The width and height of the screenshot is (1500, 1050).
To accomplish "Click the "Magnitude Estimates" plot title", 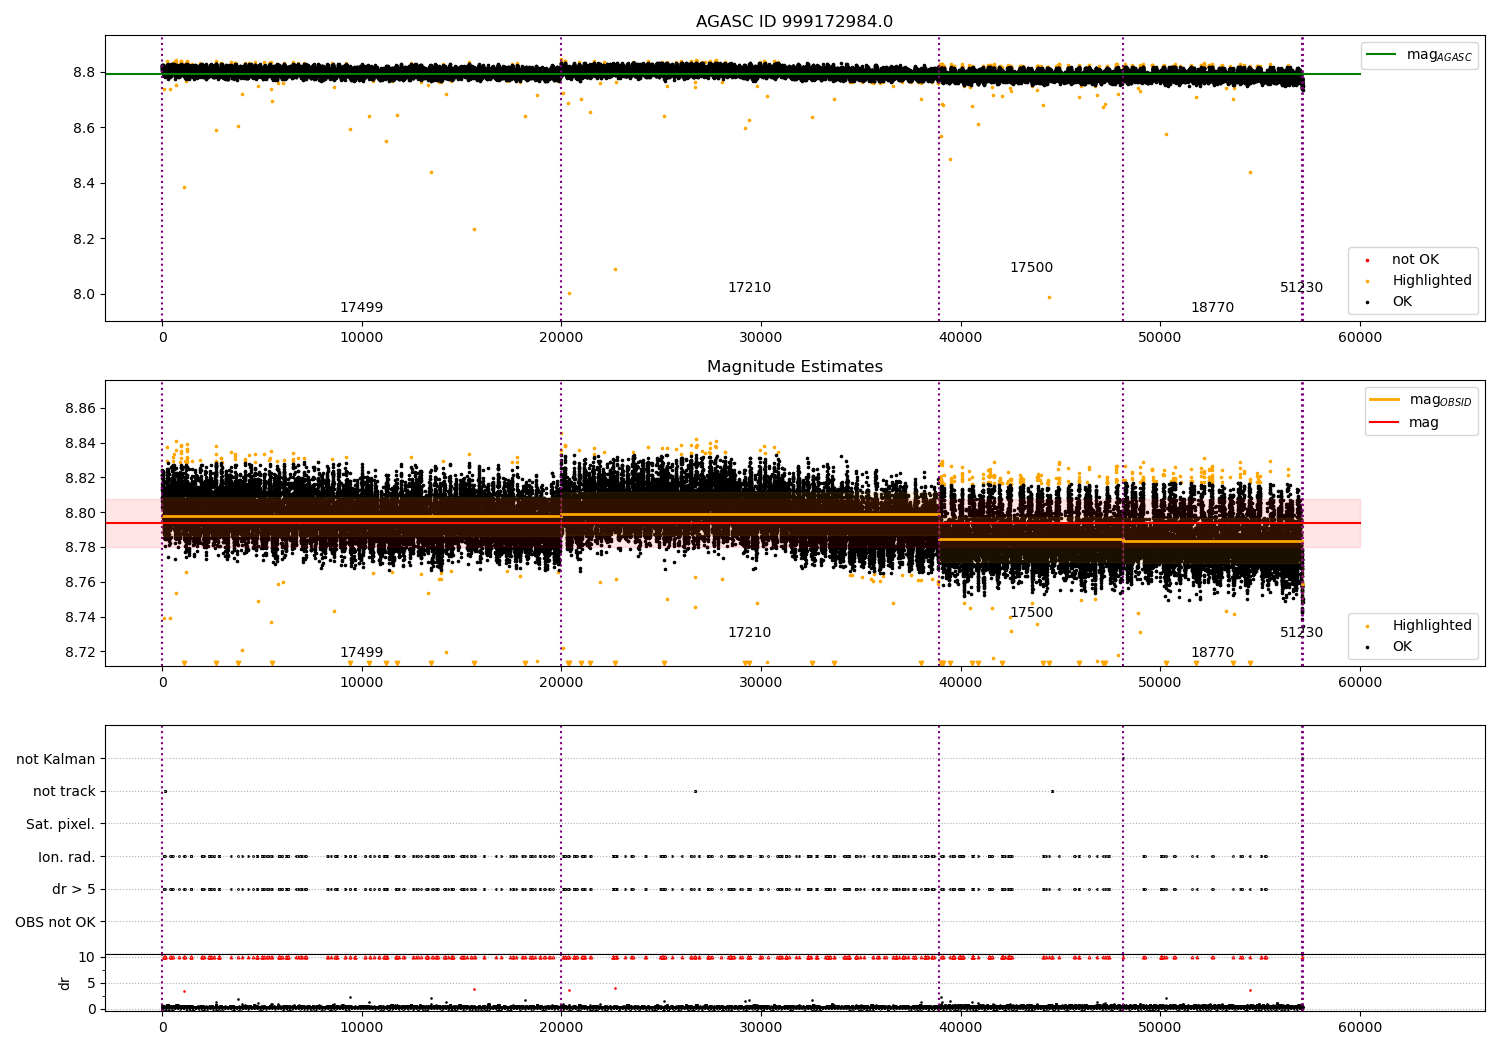I will pos(794,367).
